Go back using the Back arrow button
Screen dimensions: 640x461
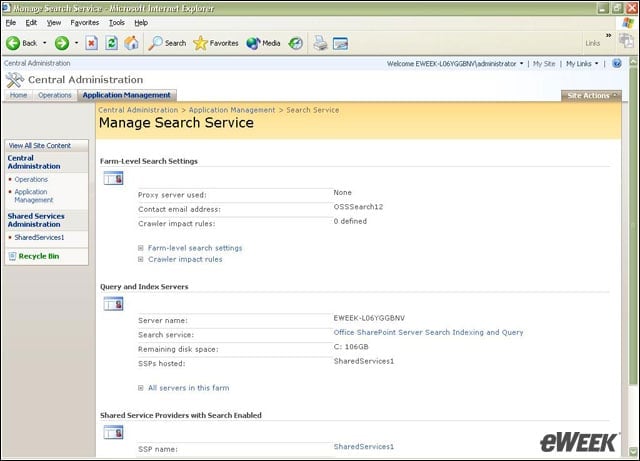pyautogui.click(x=13, y=43)
